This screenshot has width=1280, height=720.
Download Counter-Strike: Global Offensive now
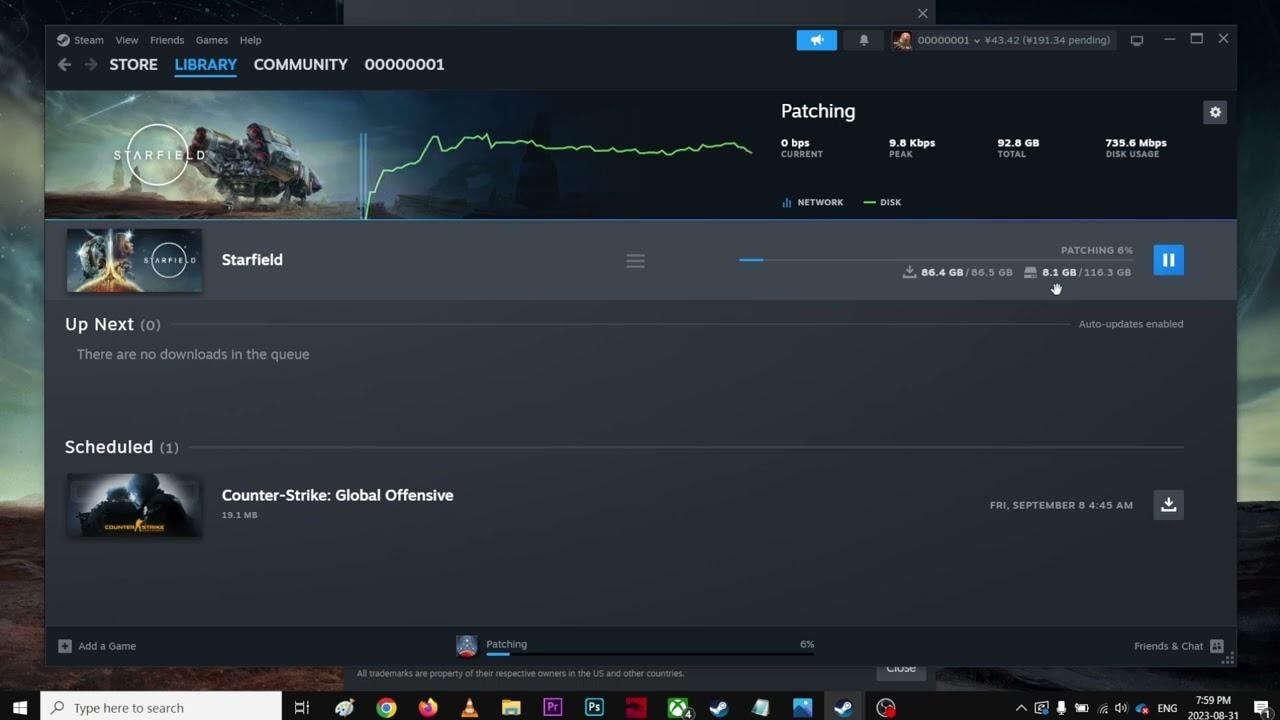tap(1168, 505)
